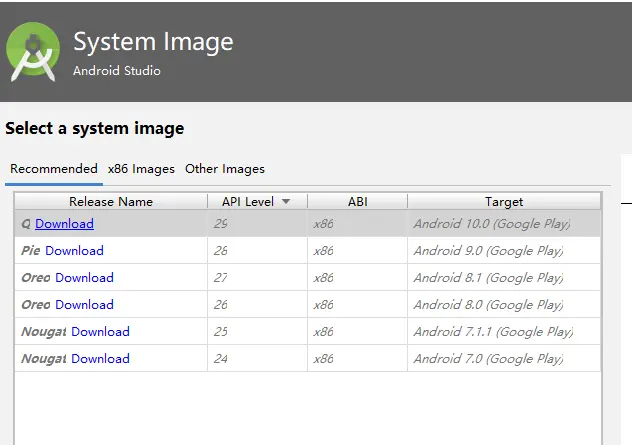The height and width of the screenshot is (445, 632).
Task: Download Oreo API 26 image
Action: (84, 305)
